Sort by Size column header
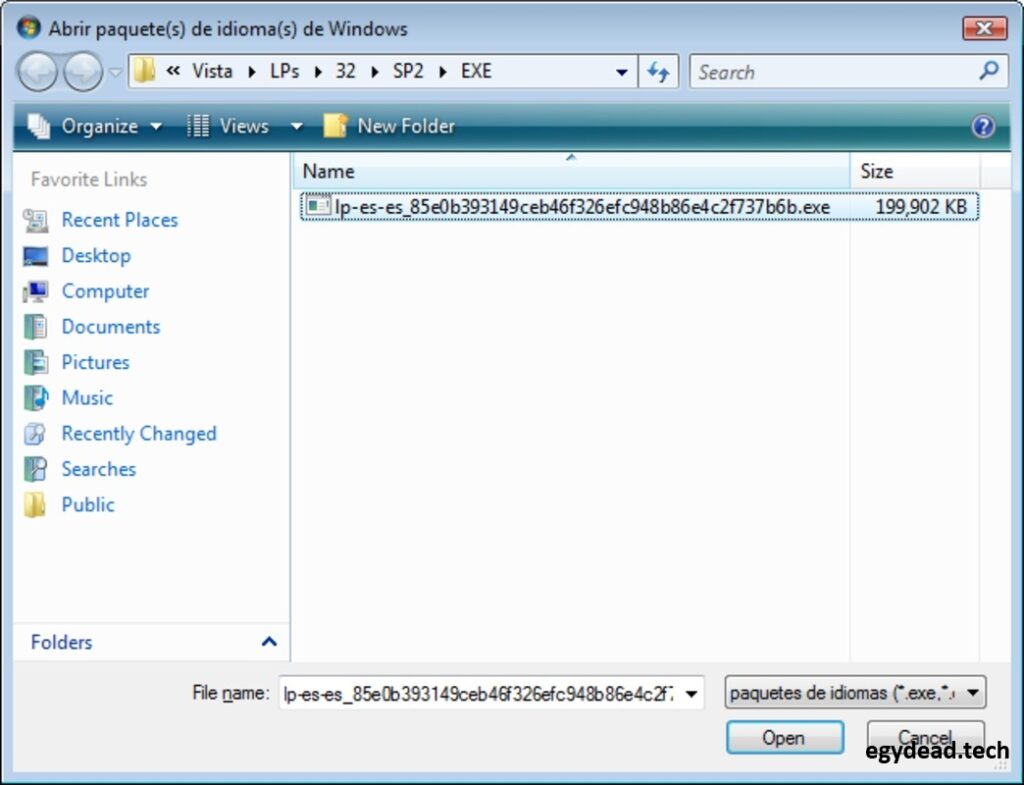Screen dimensions: 1024x785 [x=915, y=171]
